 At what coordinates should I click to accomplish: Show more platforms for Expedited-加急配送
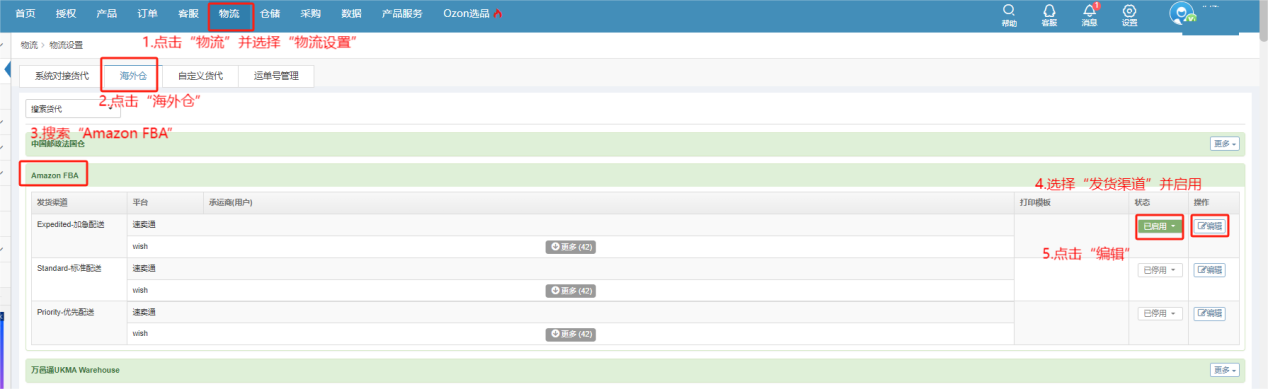coord(571,246)
